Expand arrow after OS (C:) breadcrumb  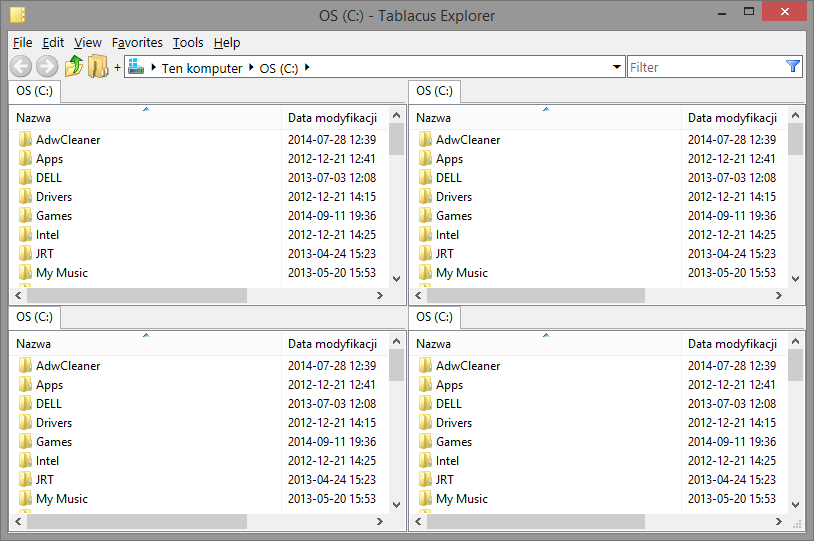click(307, 67)
